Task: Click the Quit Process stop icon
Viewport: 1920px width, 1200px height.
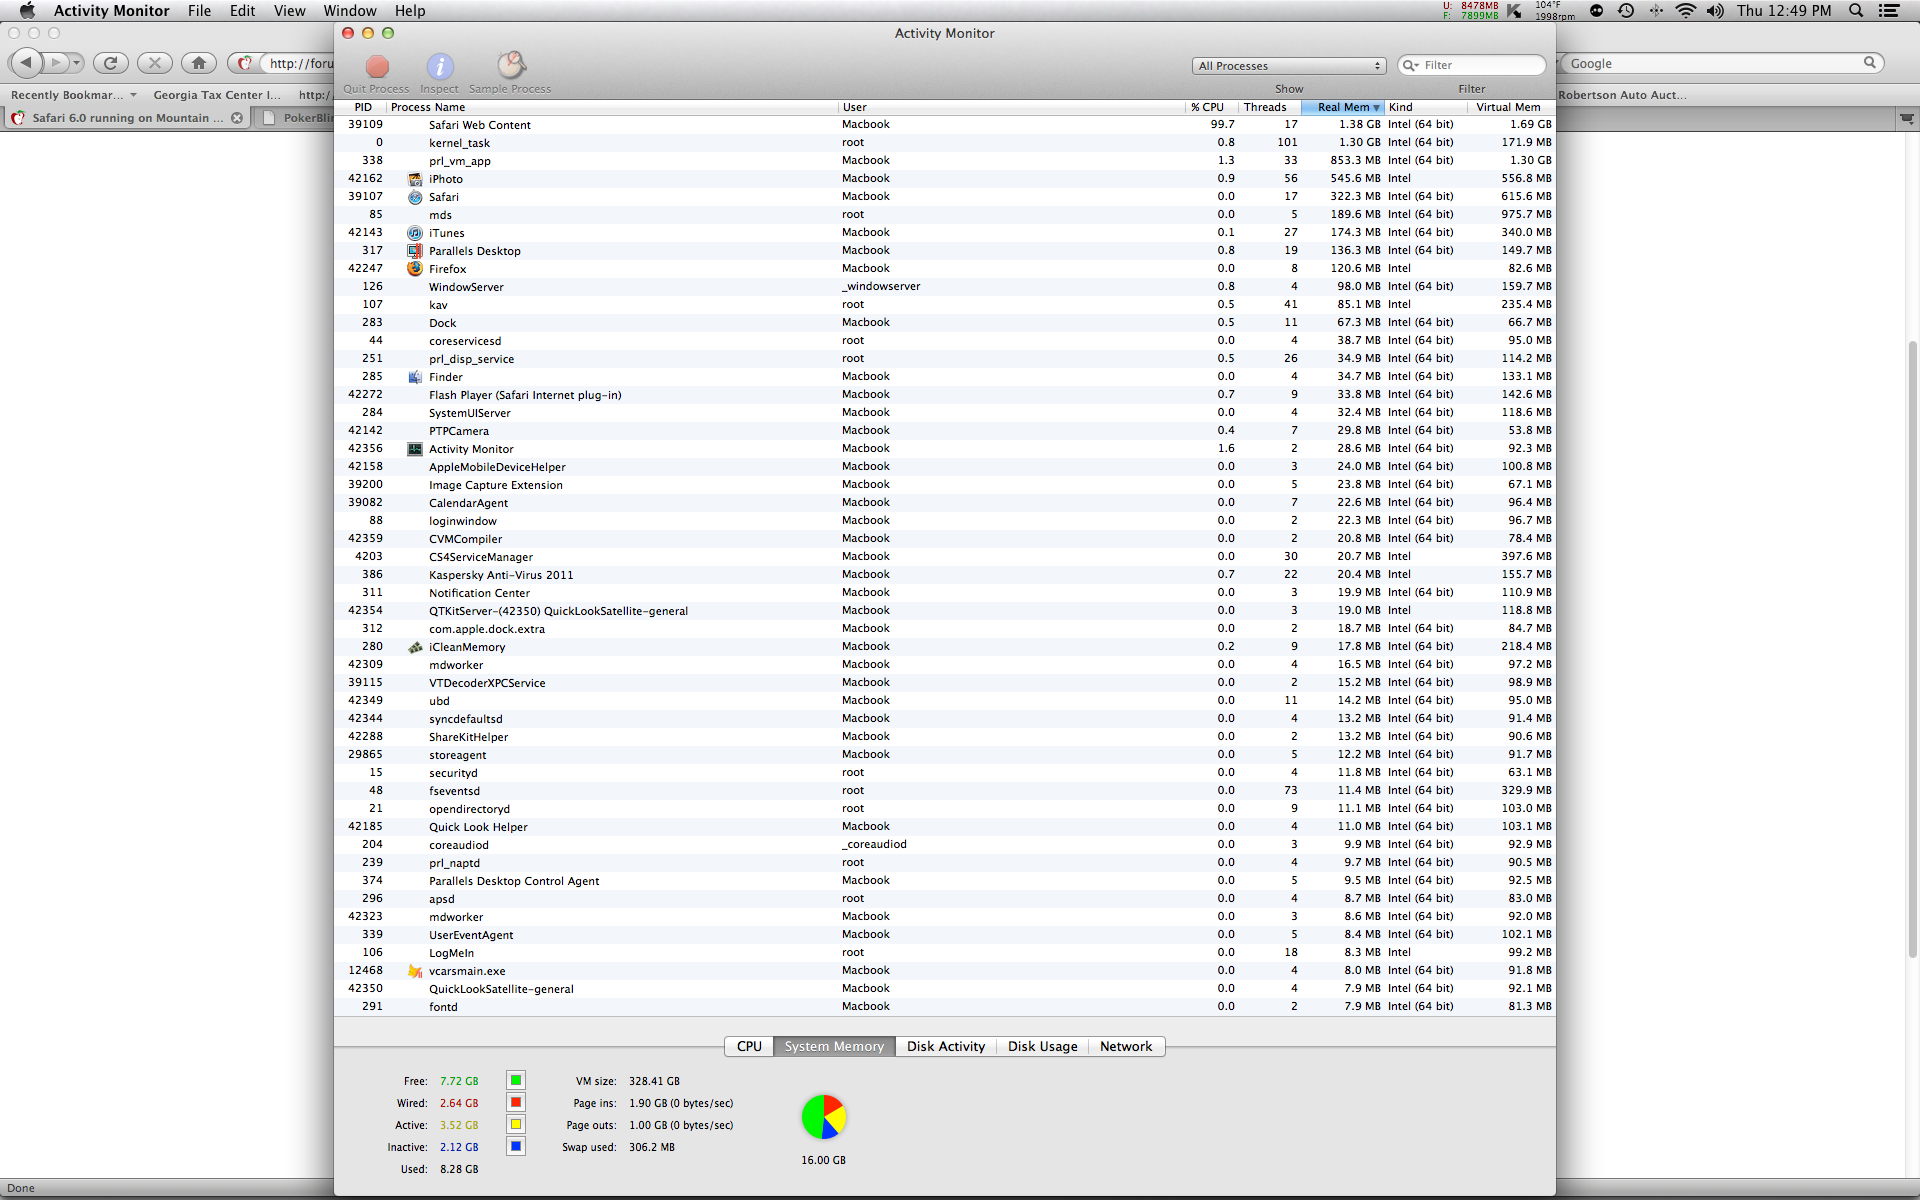Action: point(377,67)
